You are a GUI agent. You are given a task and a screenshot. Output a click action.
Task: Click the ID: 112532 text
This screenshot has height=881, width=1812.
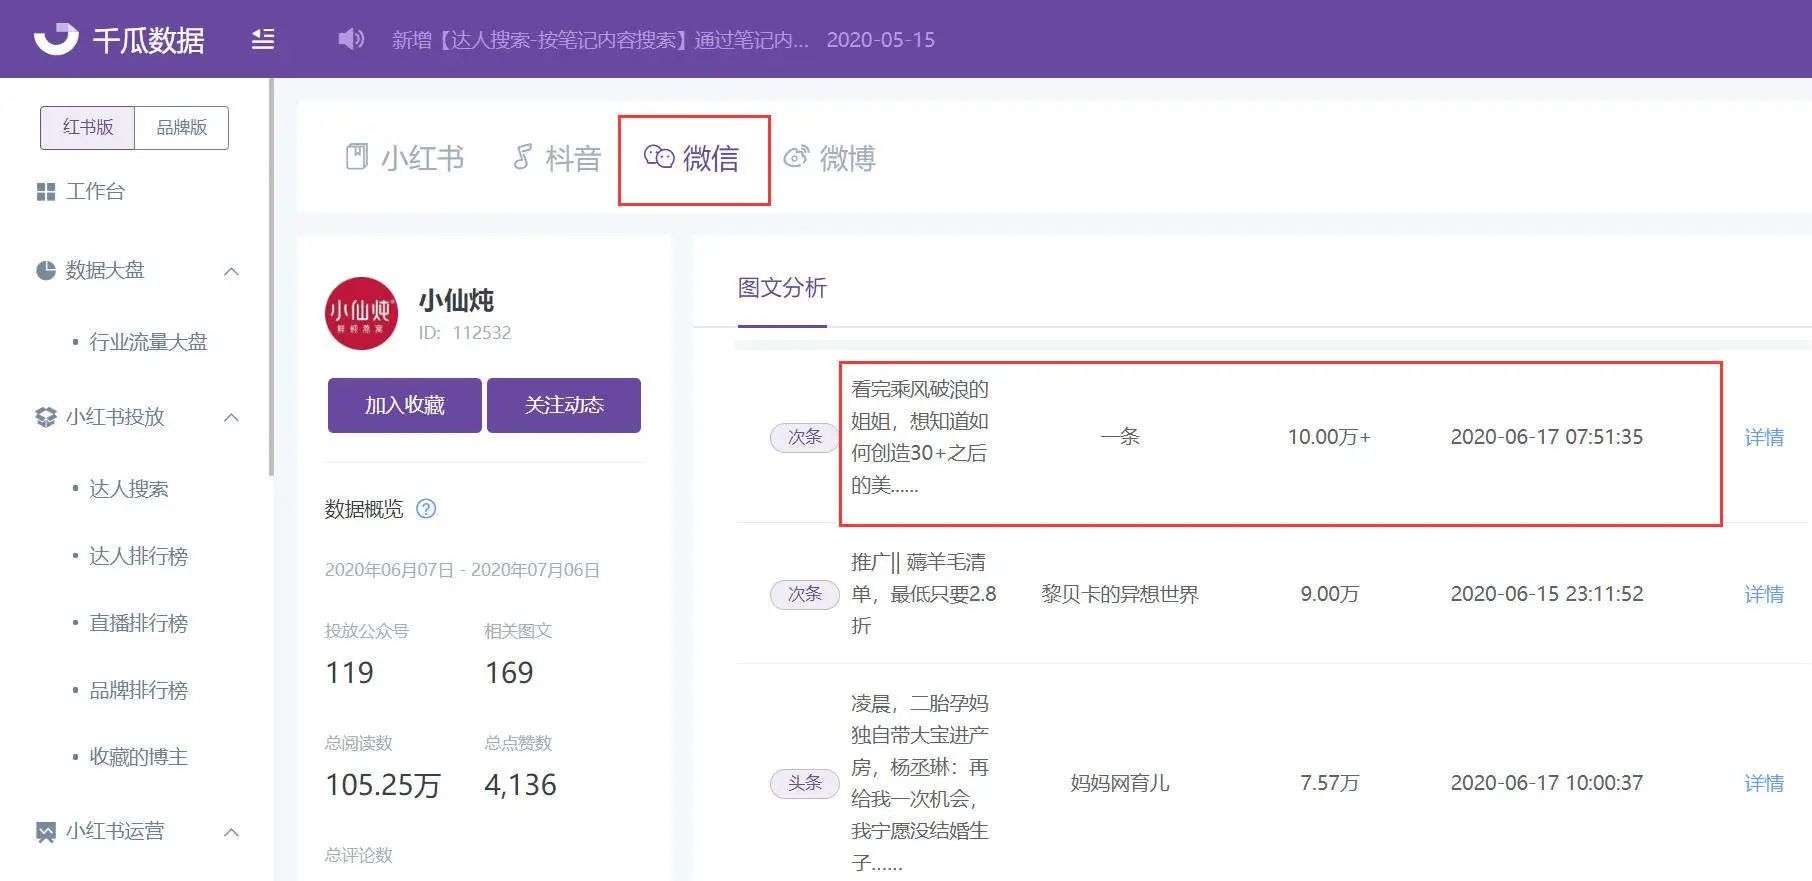click(465, 333)
